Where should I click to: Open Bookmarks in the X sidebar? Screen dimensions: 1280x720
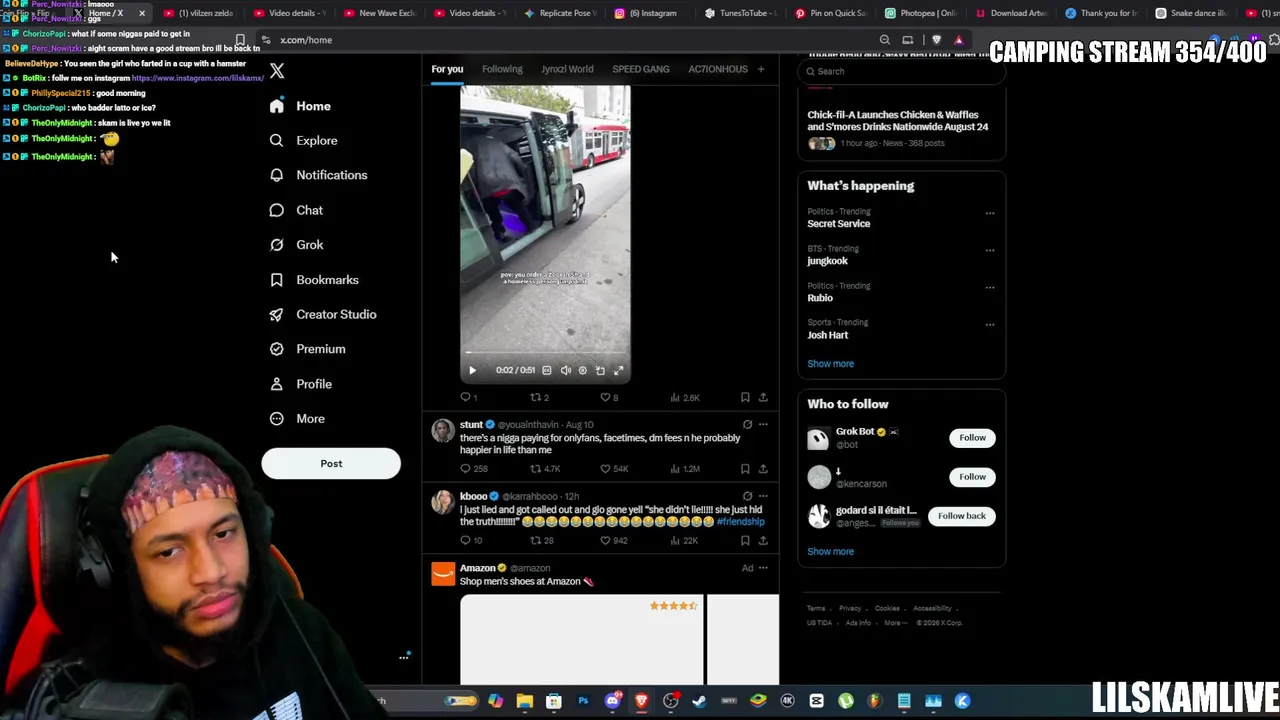[313, 280]
